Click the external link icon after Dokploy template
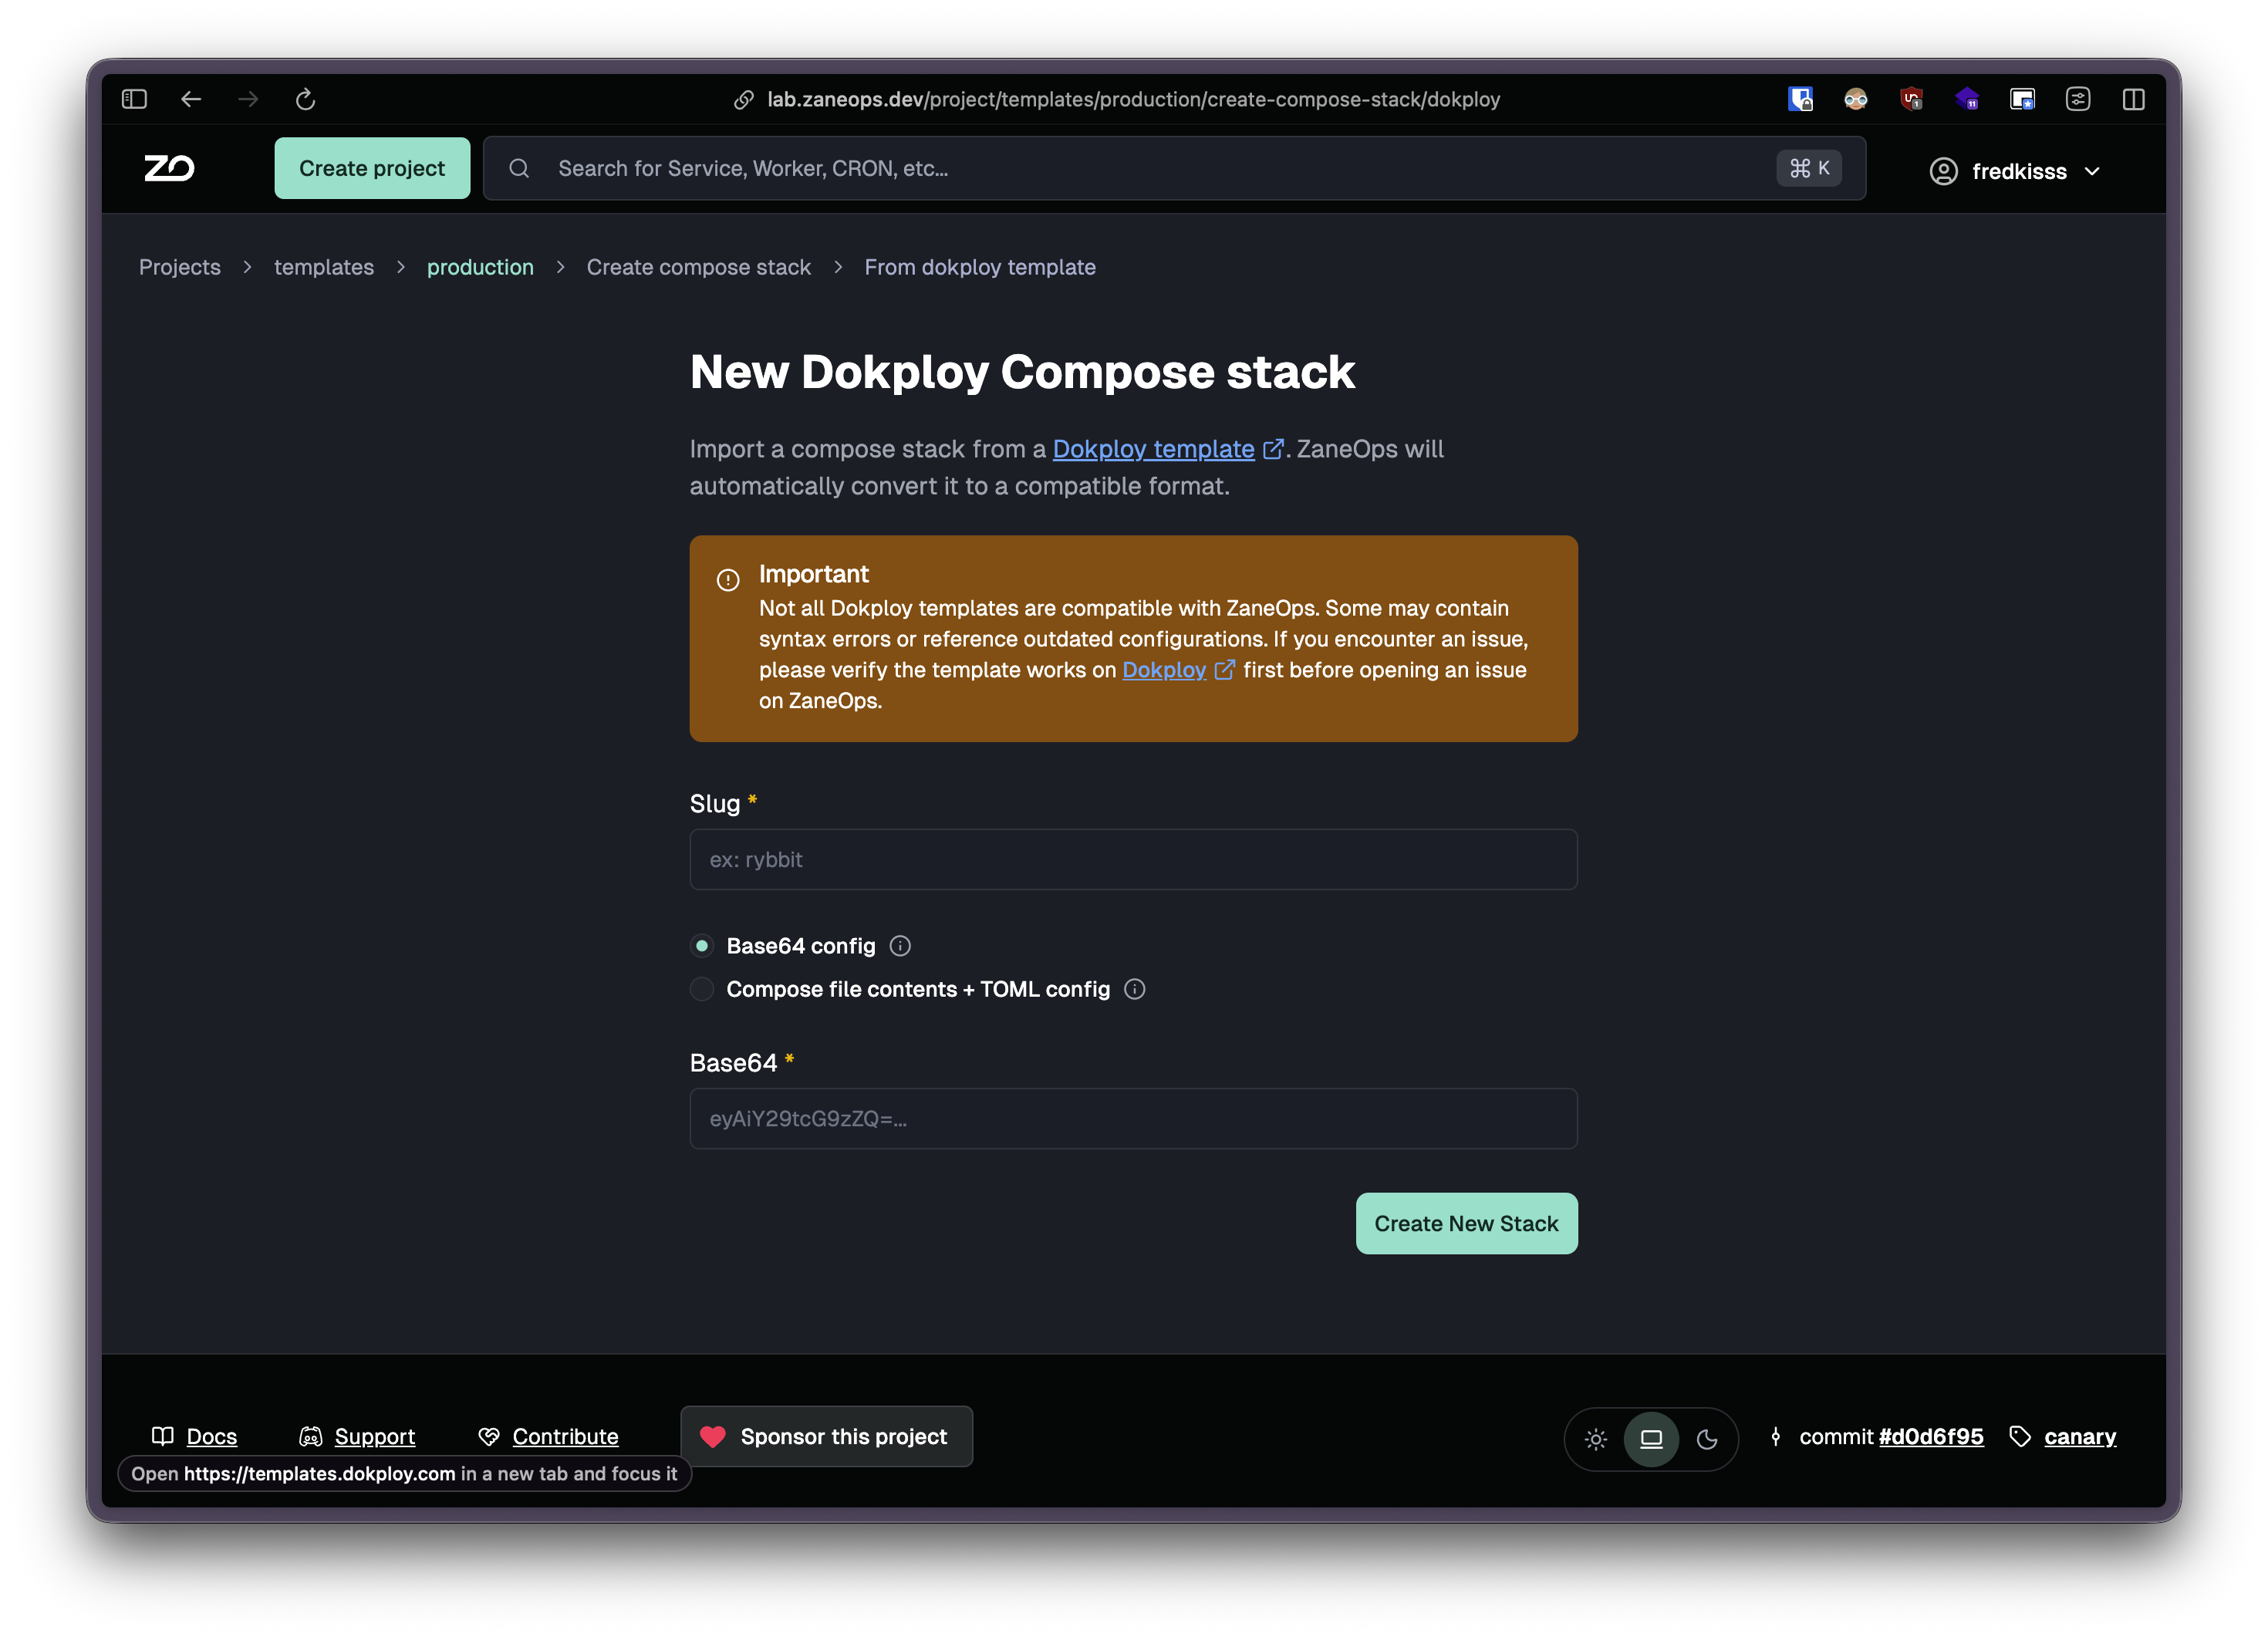The width and height of the screenshot is (2268, 1637). 1273,450
